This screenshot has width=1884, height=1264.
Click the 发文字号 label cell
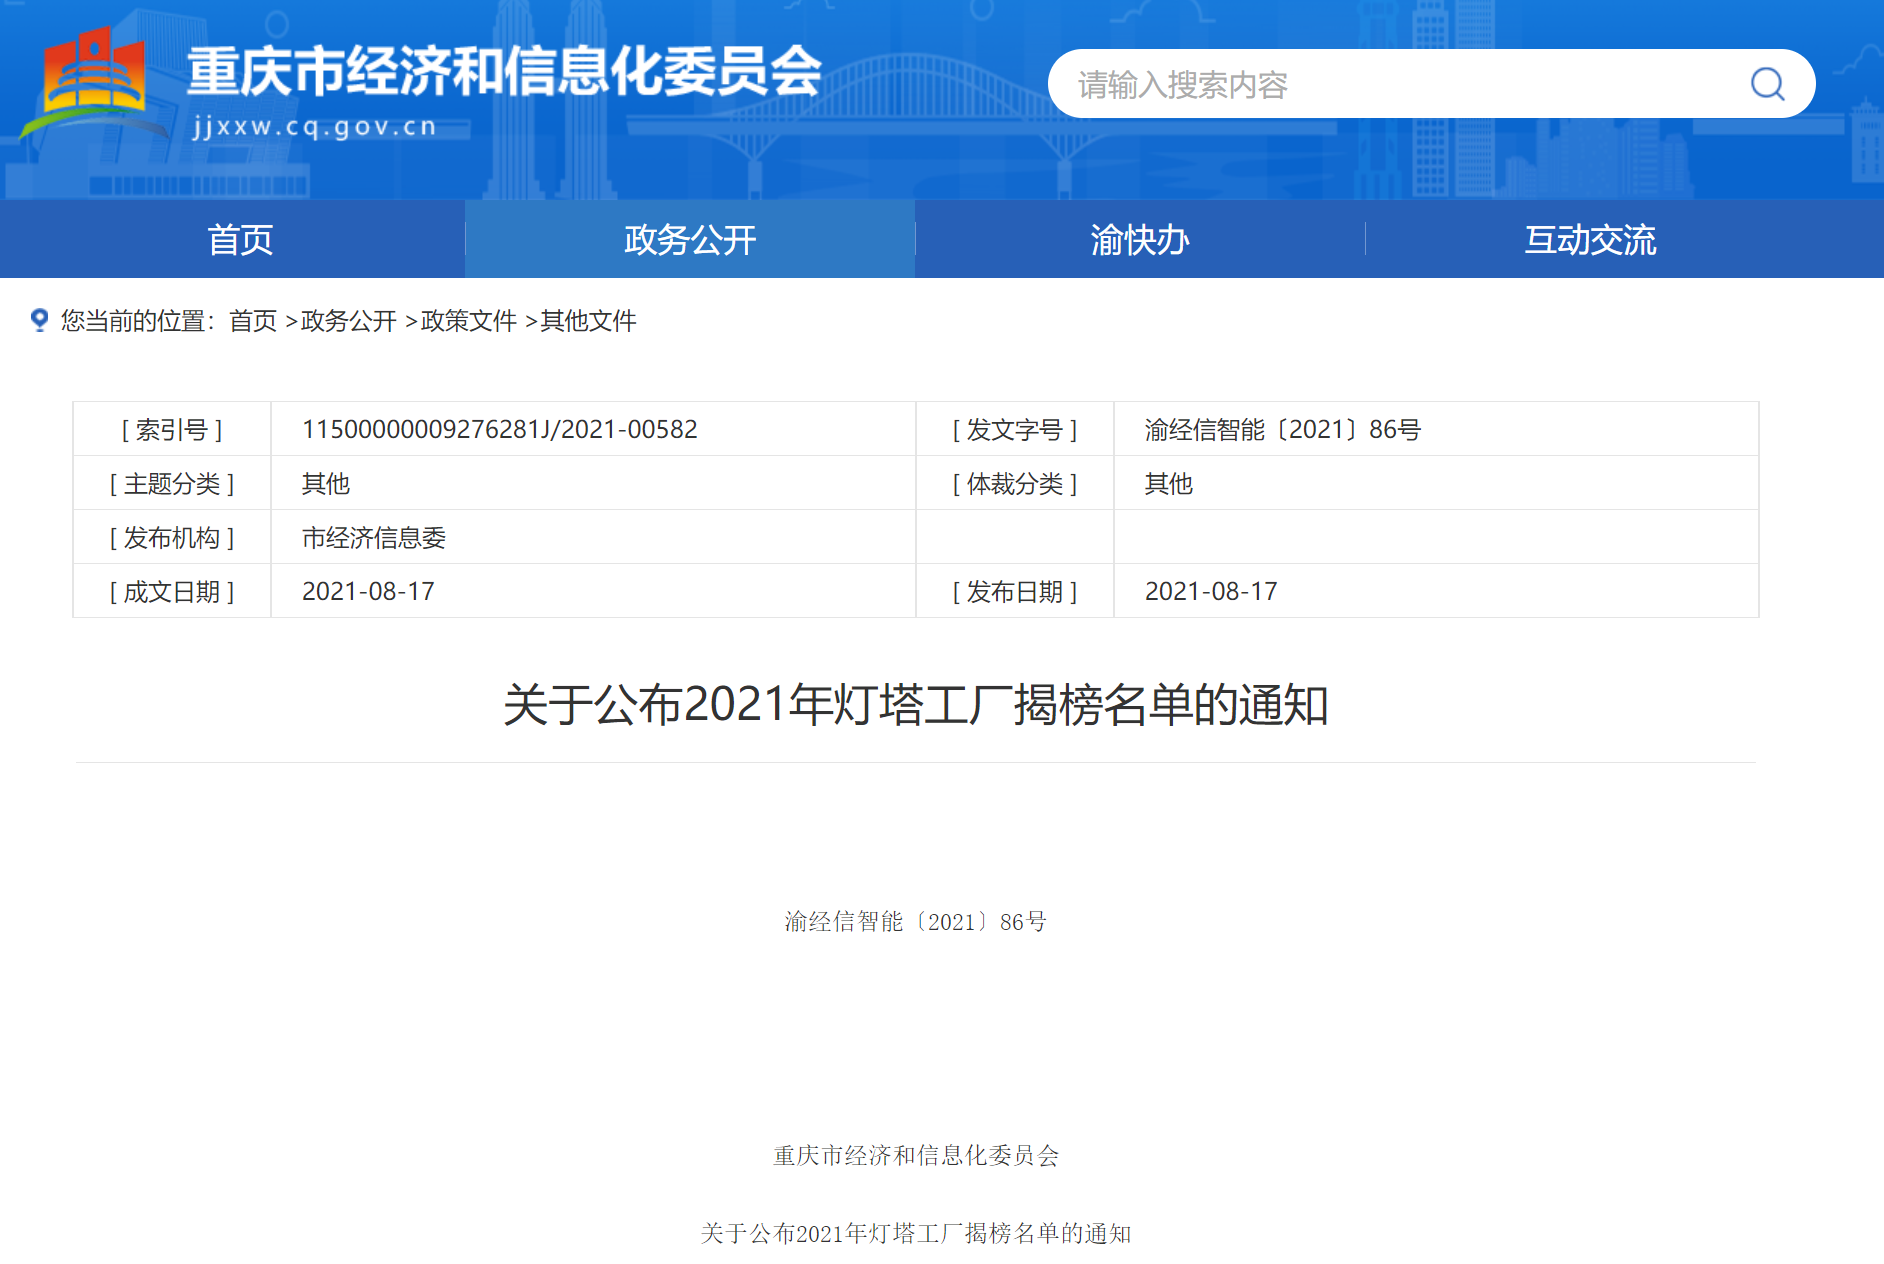click(1015, 429)
